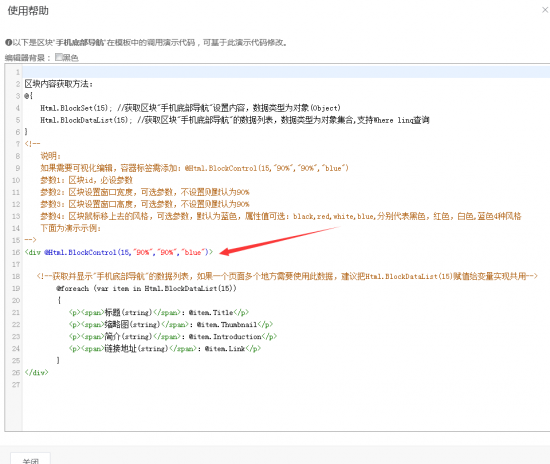
Task: Click the div @Html.BlockControl code line
Action: click(119, 252)
